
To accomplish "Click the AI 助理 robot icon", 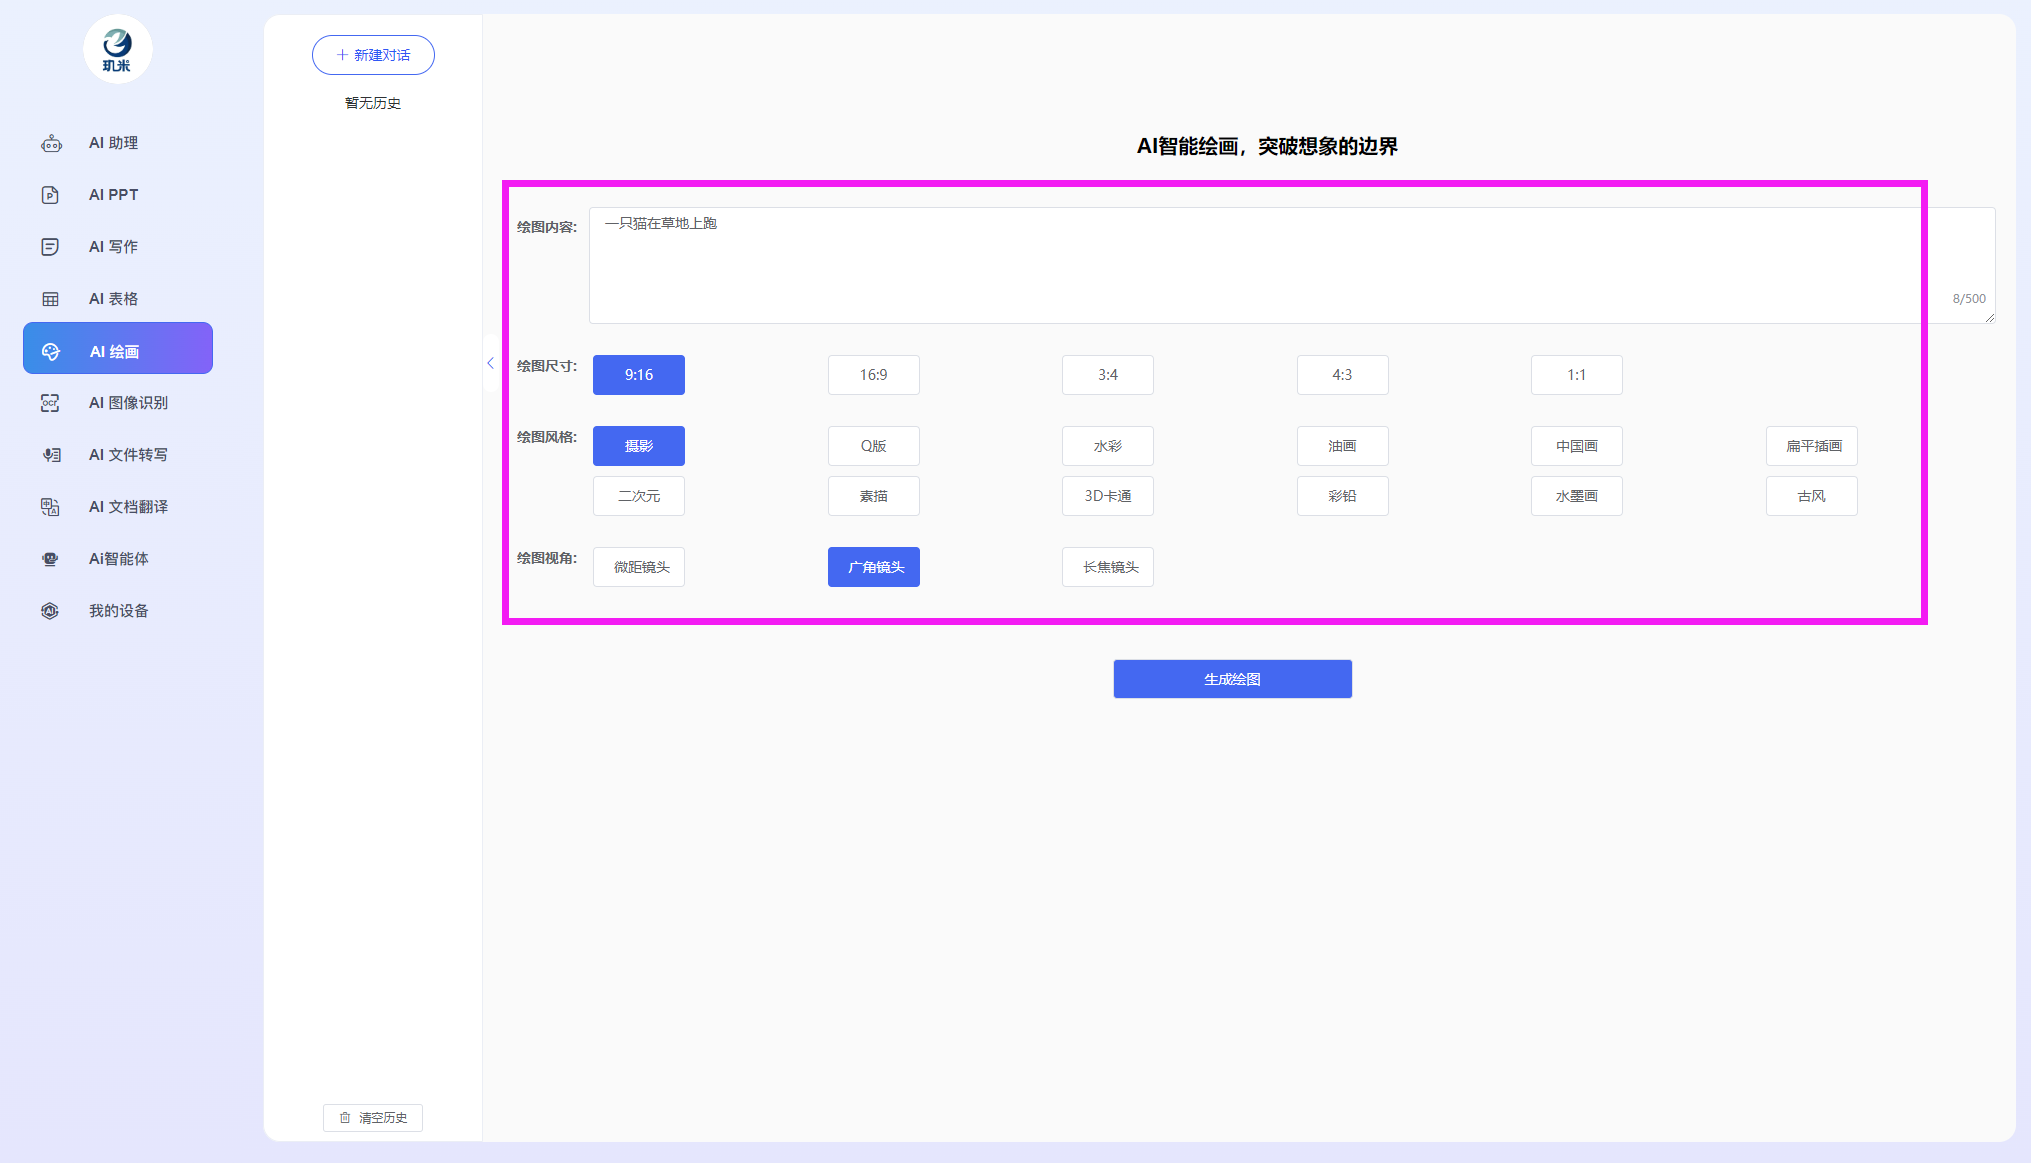I will (51, 143).
